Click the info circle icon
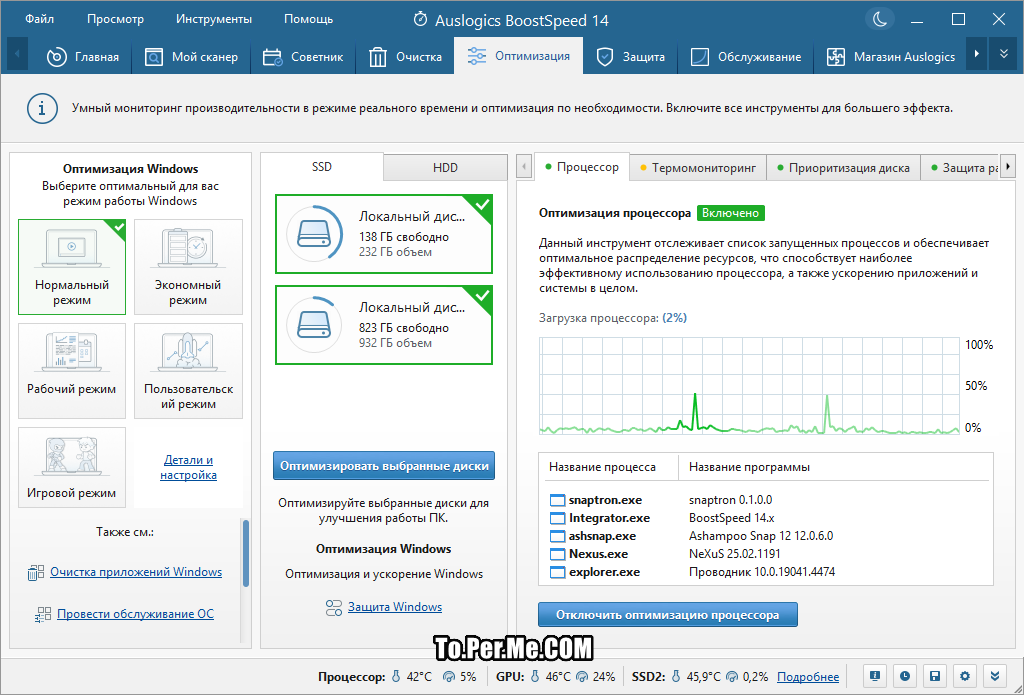The image size is (1024, 695). (x=42, y=108)
